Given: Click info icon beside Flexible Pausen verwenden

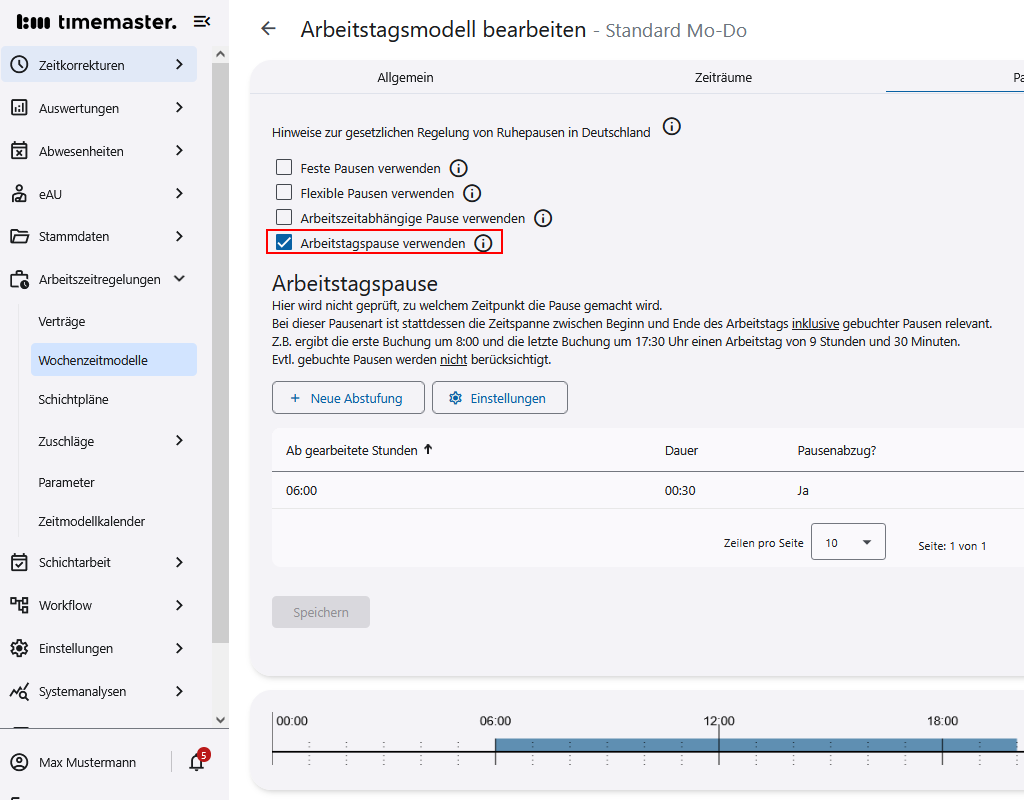Looking at the screenshot, I should 472,193.
